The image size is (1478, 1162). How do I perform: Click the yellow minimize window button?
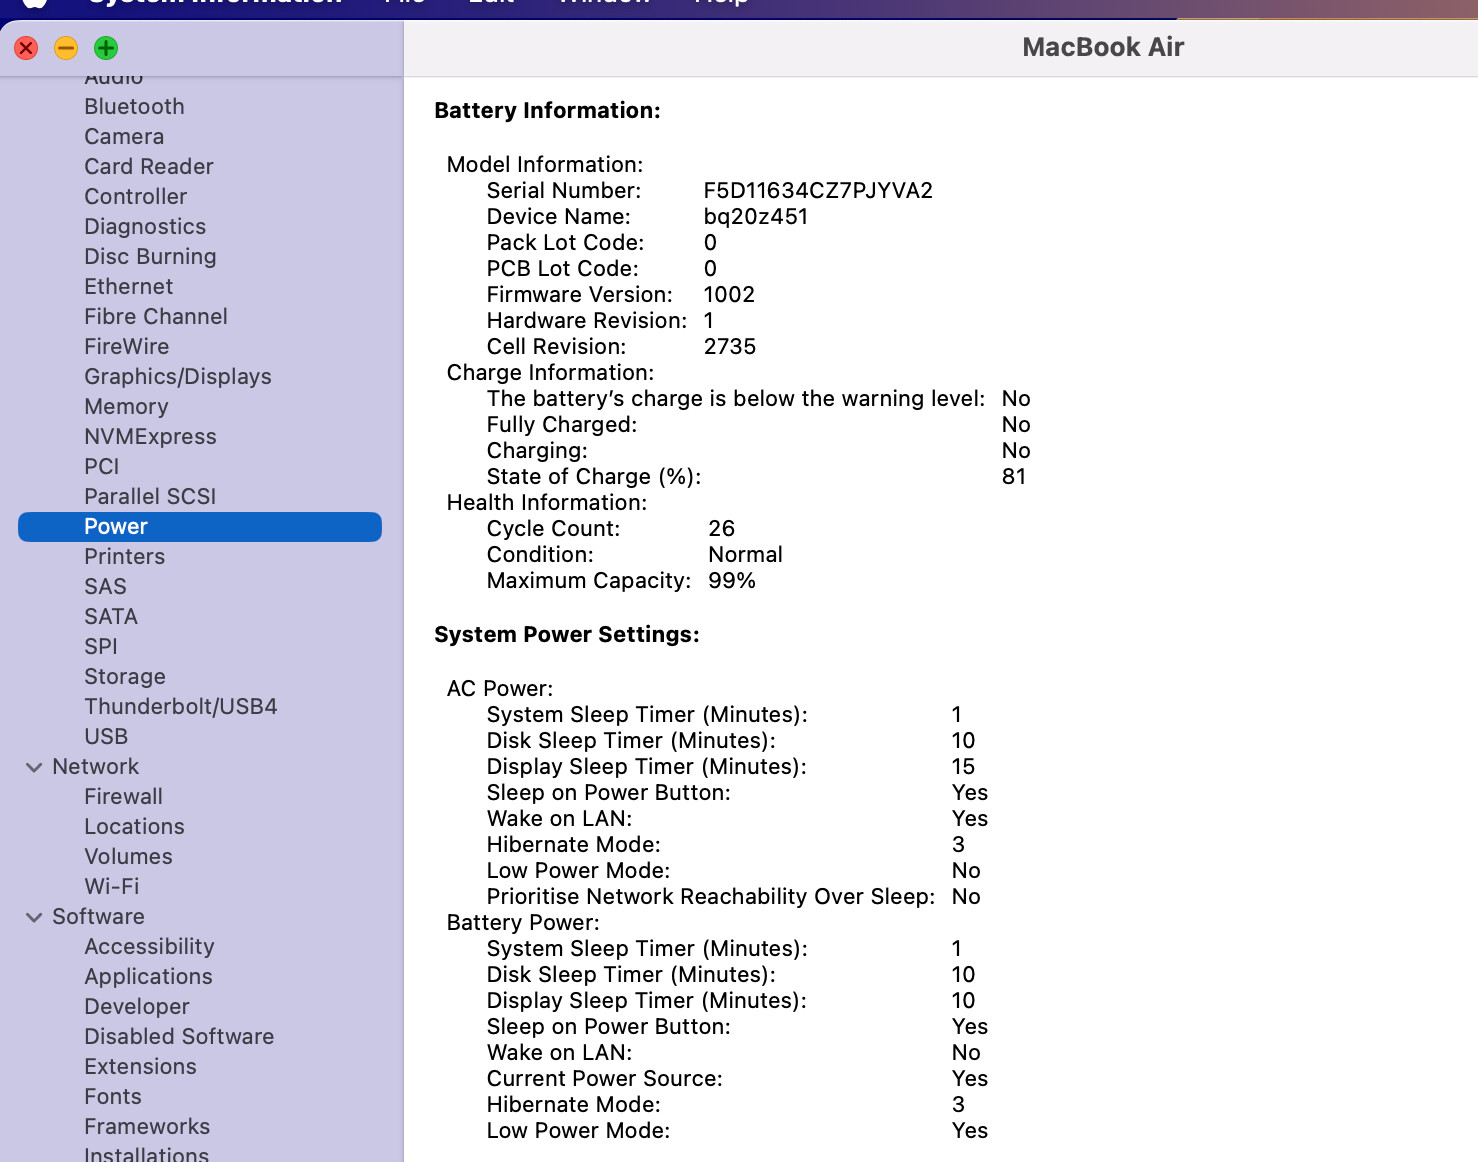pos(66,48)
